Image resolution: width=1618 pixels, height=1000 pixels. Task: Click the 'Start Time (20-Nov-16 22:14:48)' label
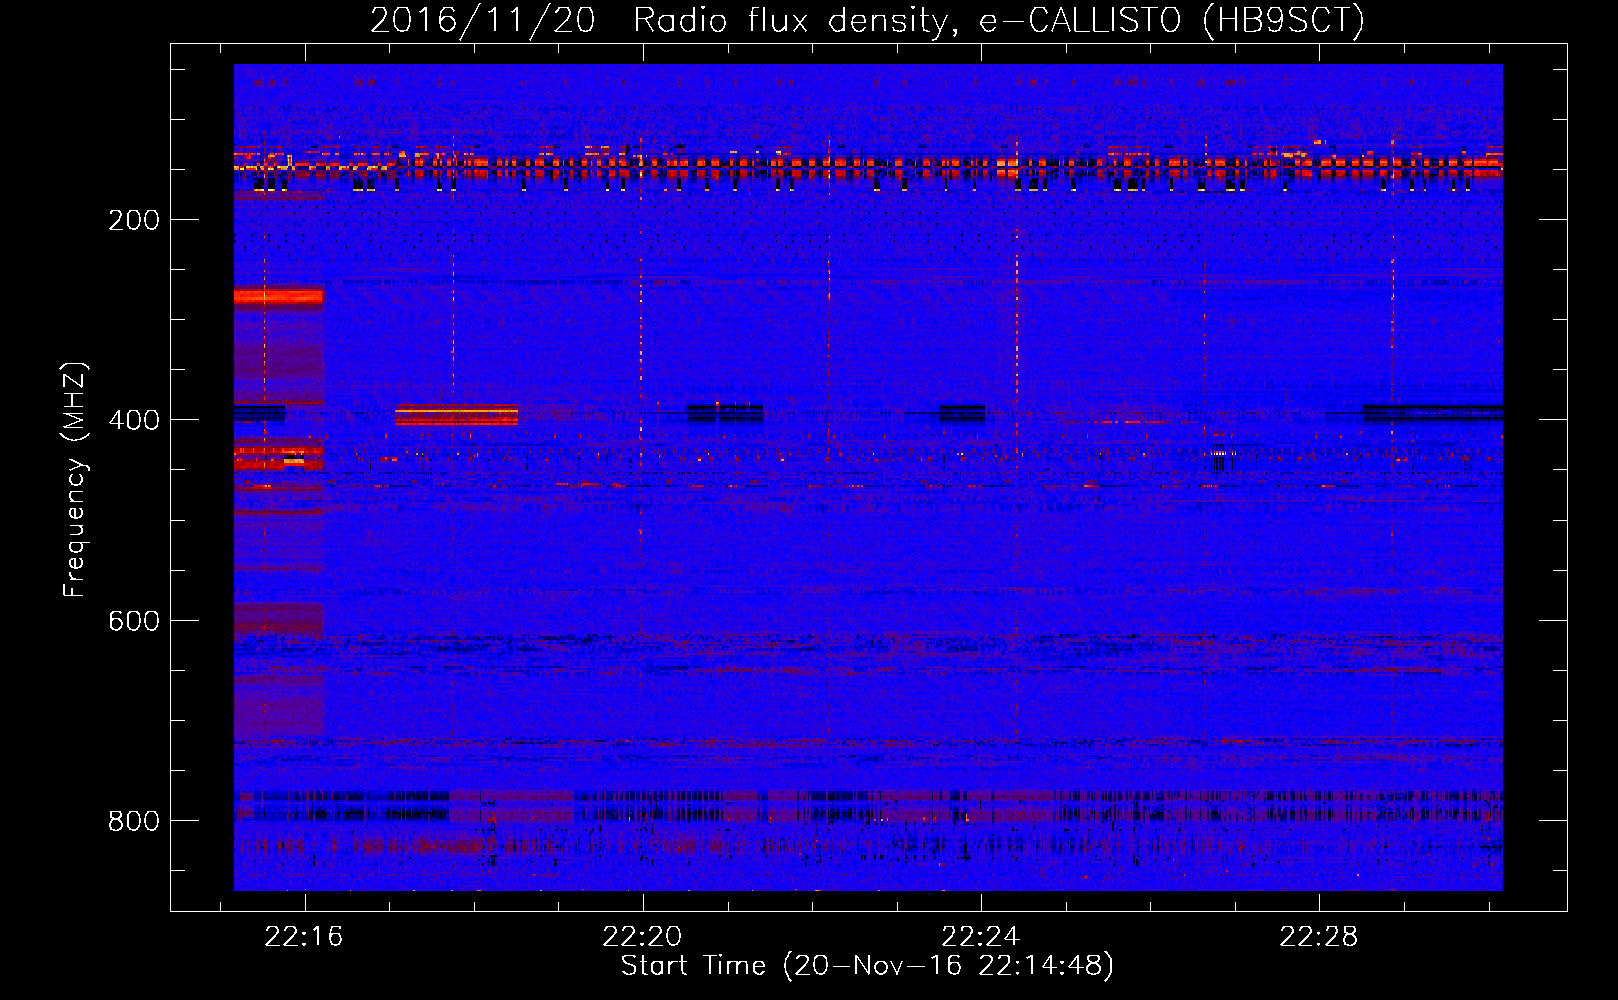pos(867,966)
